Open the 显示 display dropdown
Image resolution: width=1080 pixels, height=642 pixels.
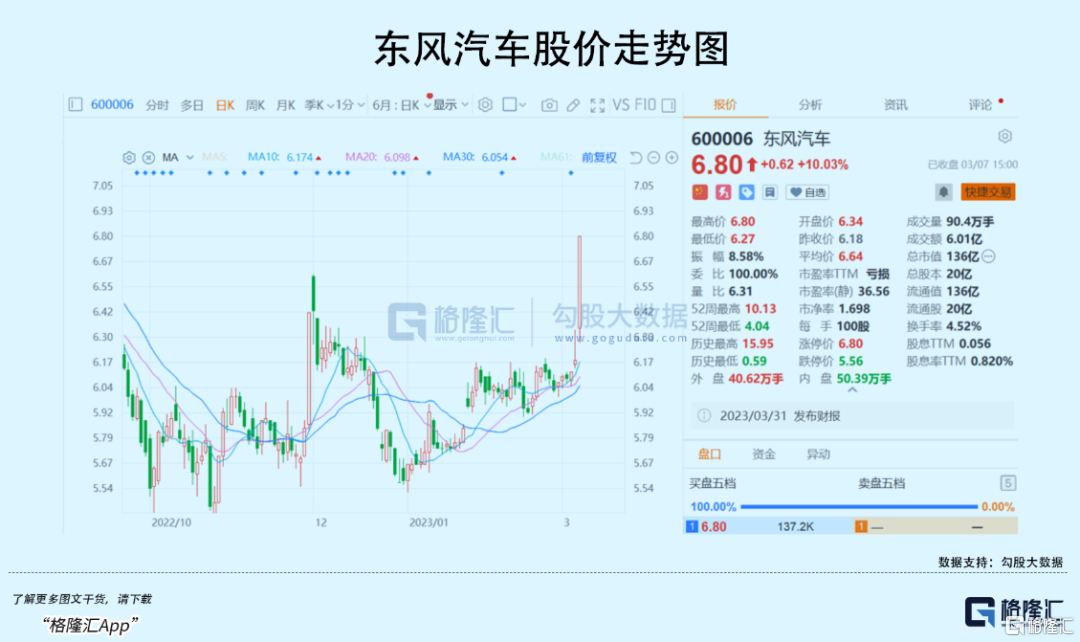click(450, 105)
